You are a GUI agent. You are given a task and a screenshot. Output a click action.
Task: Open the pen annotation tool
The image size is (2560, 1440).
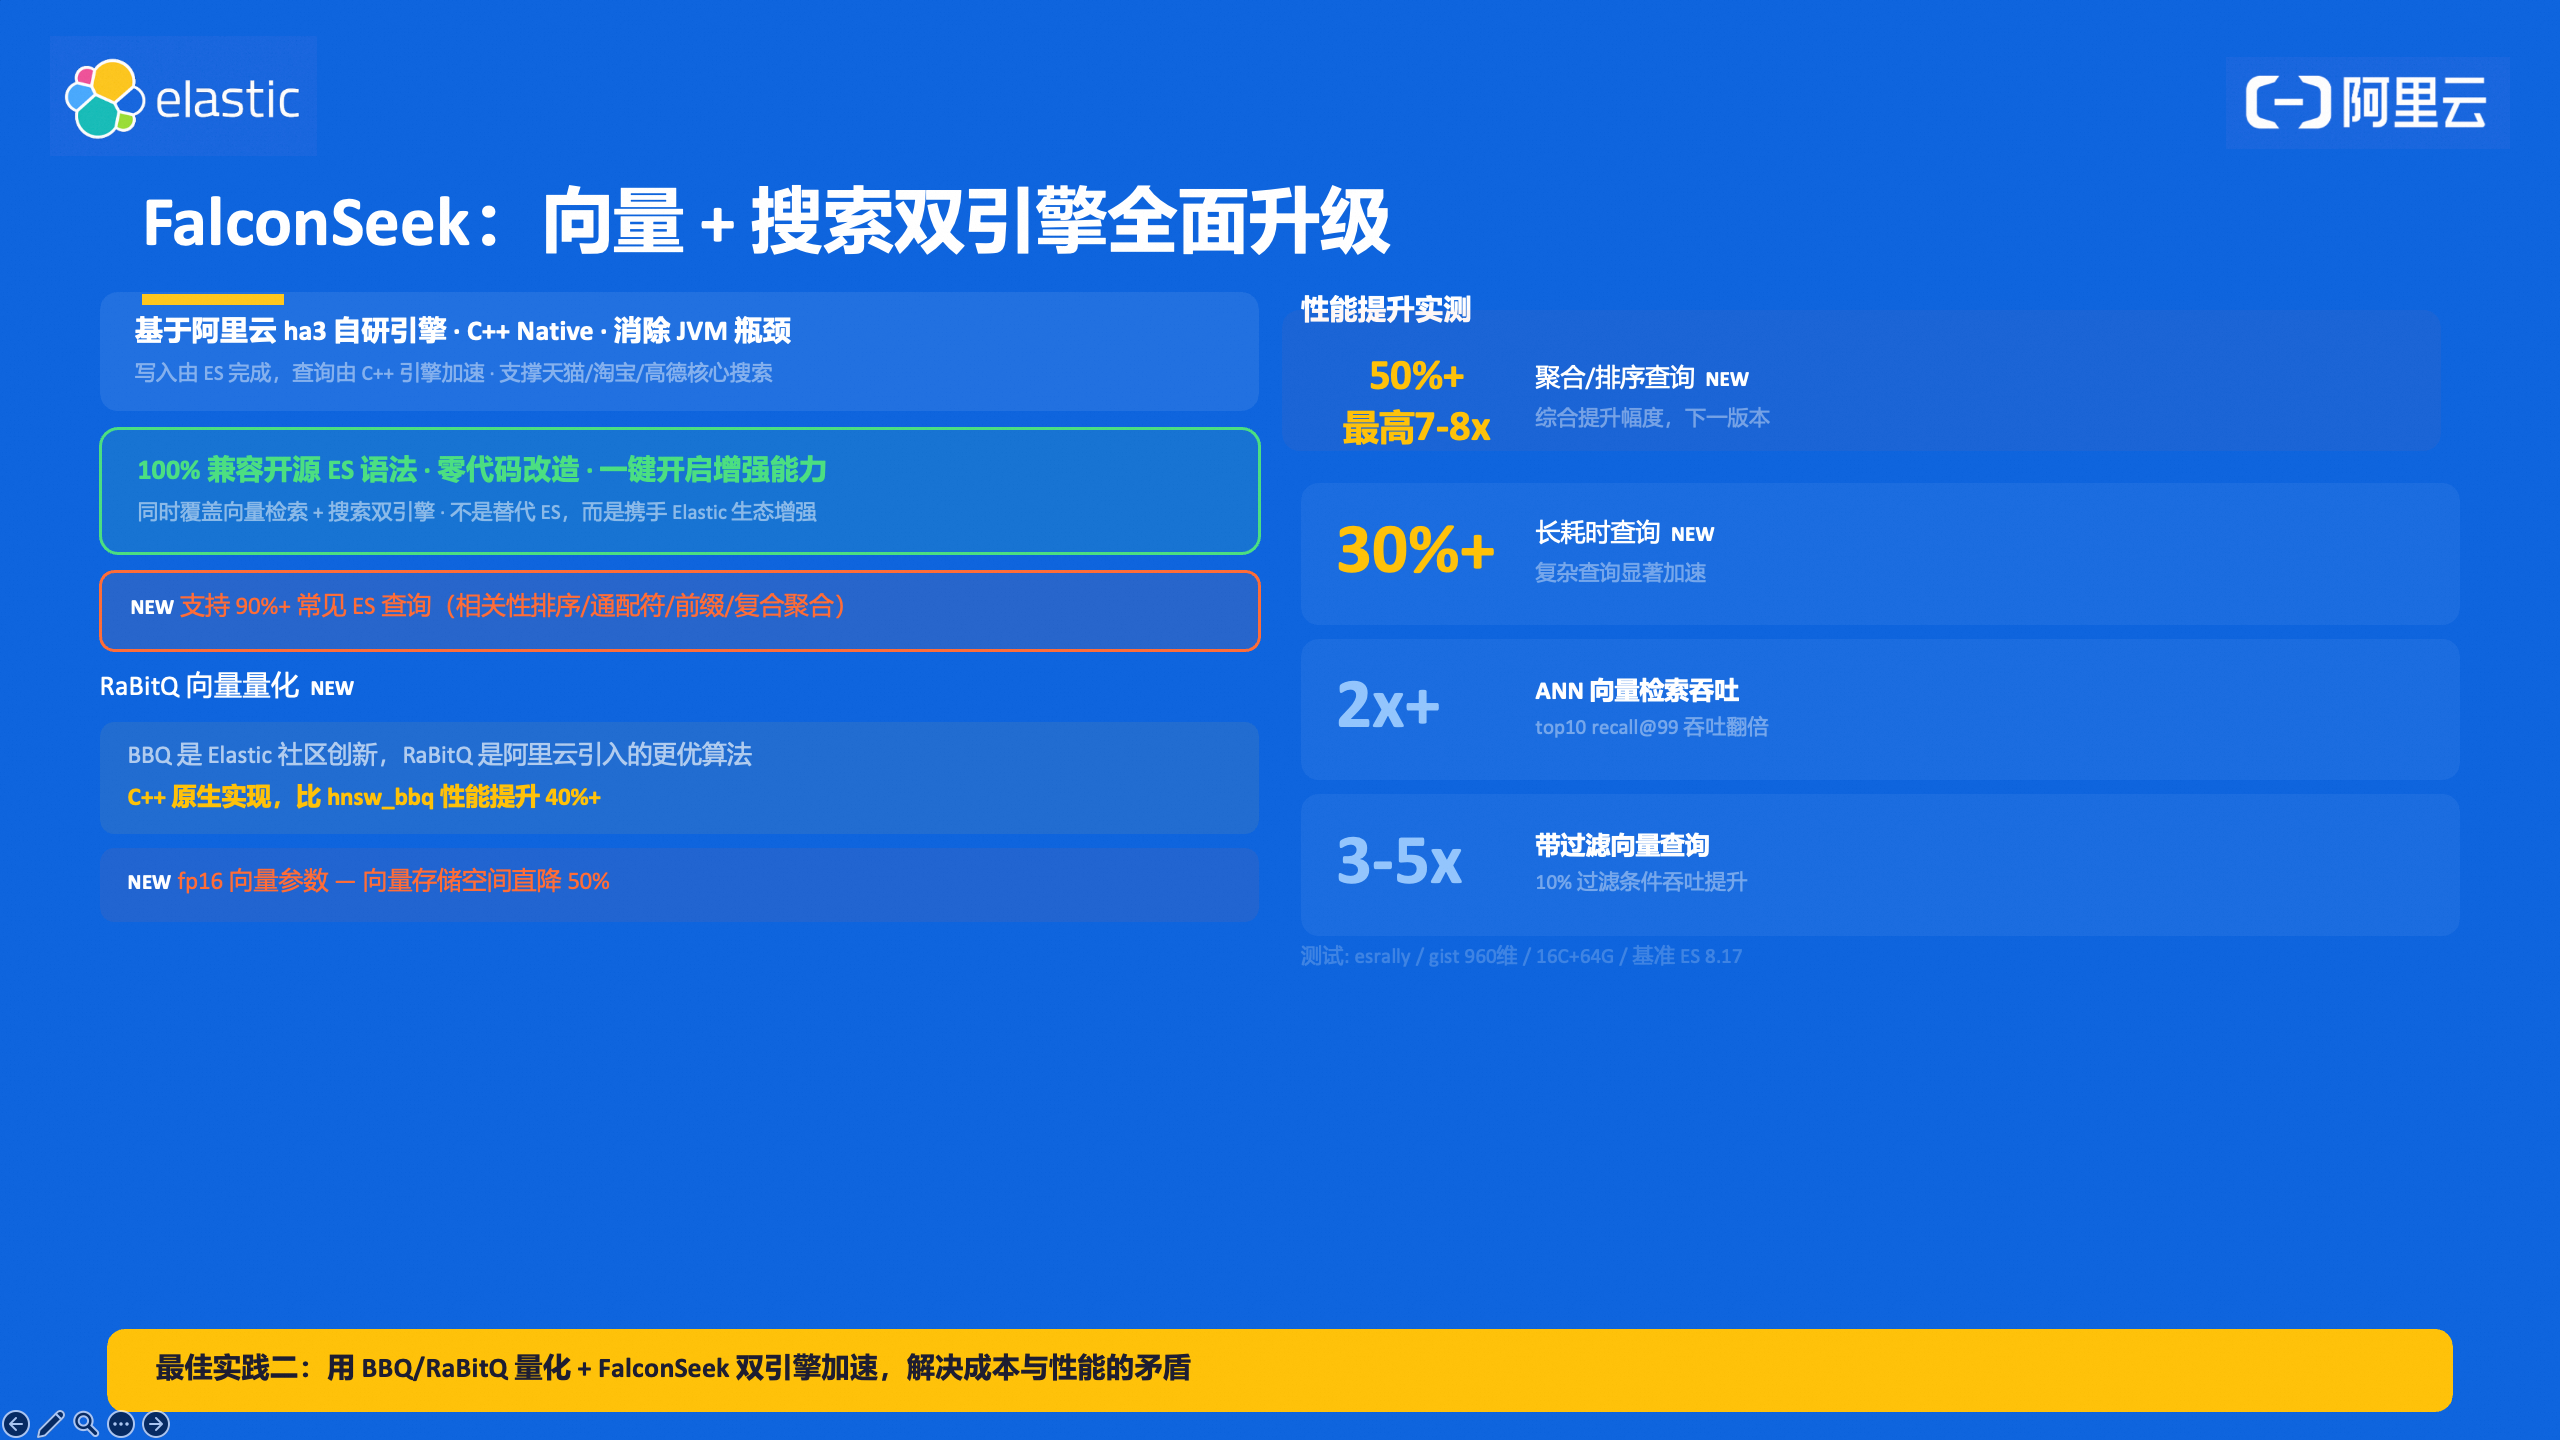(51, 1423)
